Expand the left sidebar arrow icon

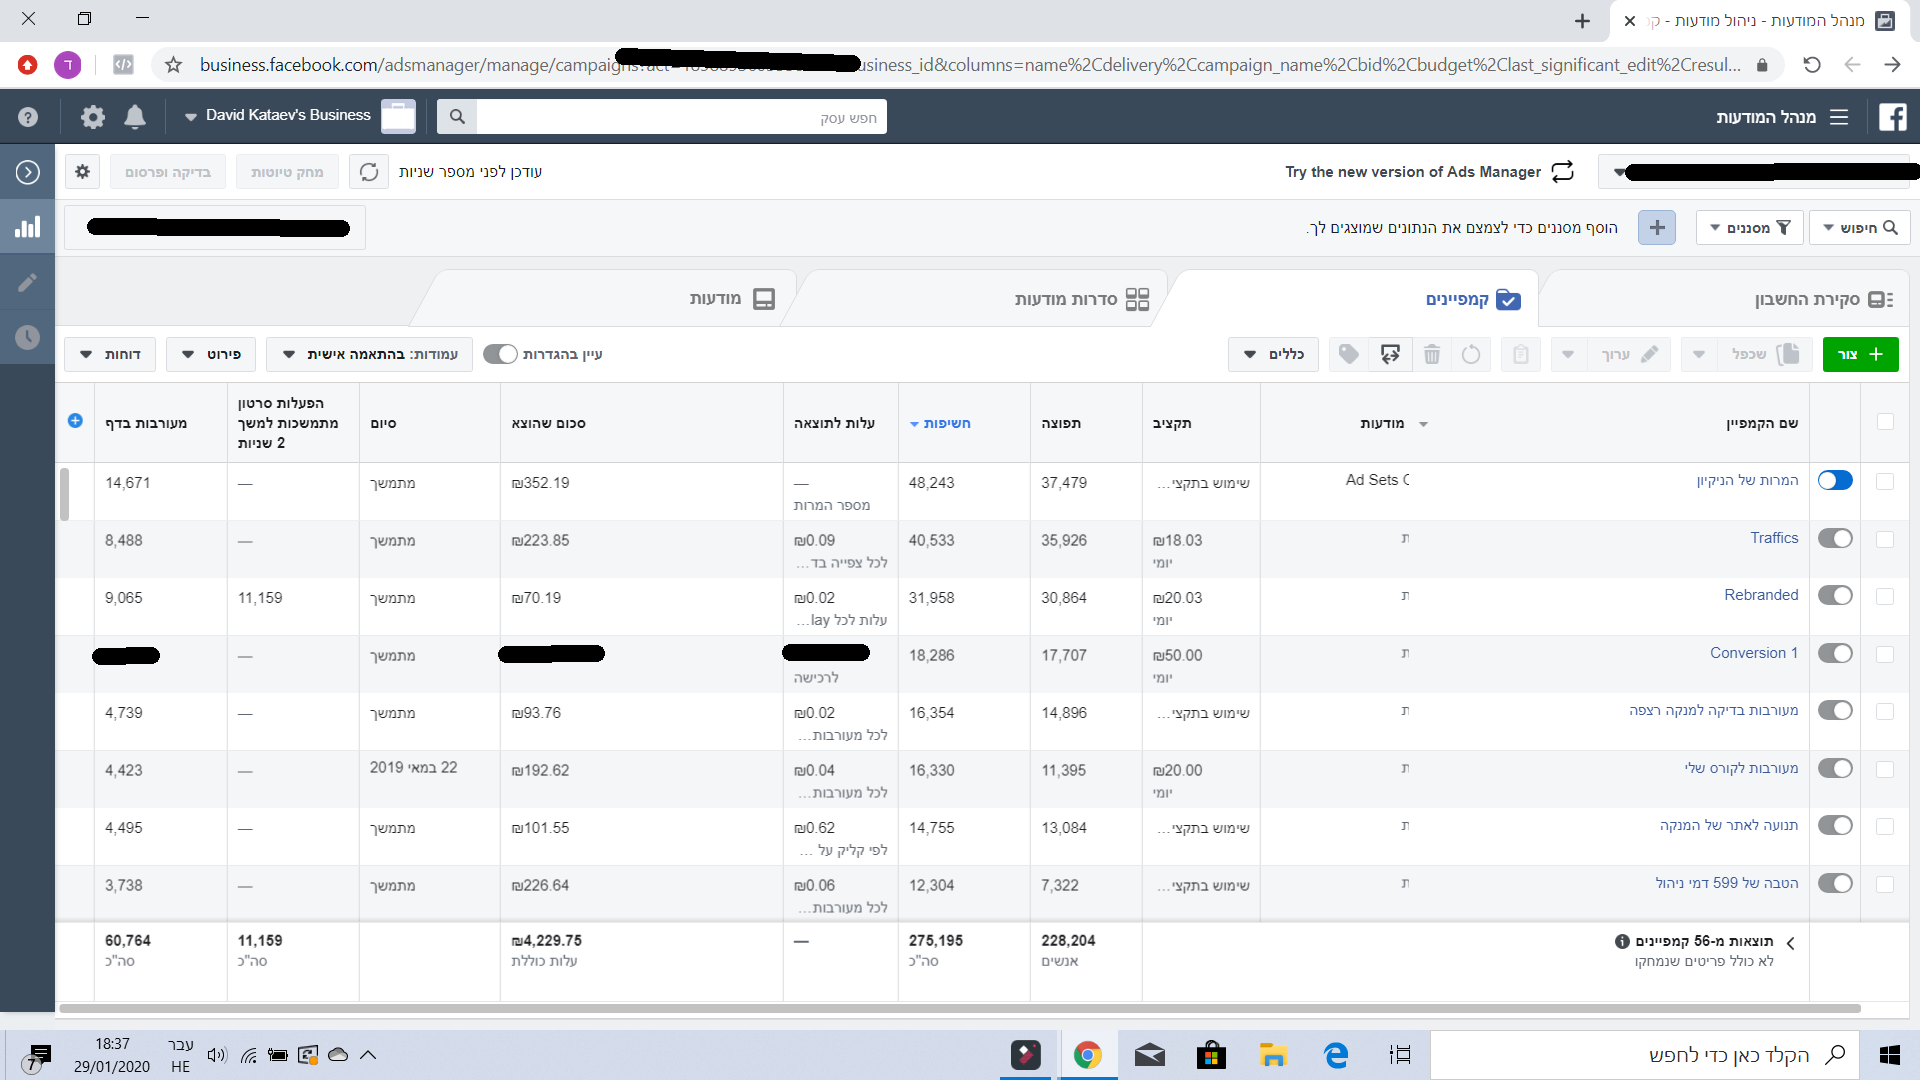click(28, 172)
